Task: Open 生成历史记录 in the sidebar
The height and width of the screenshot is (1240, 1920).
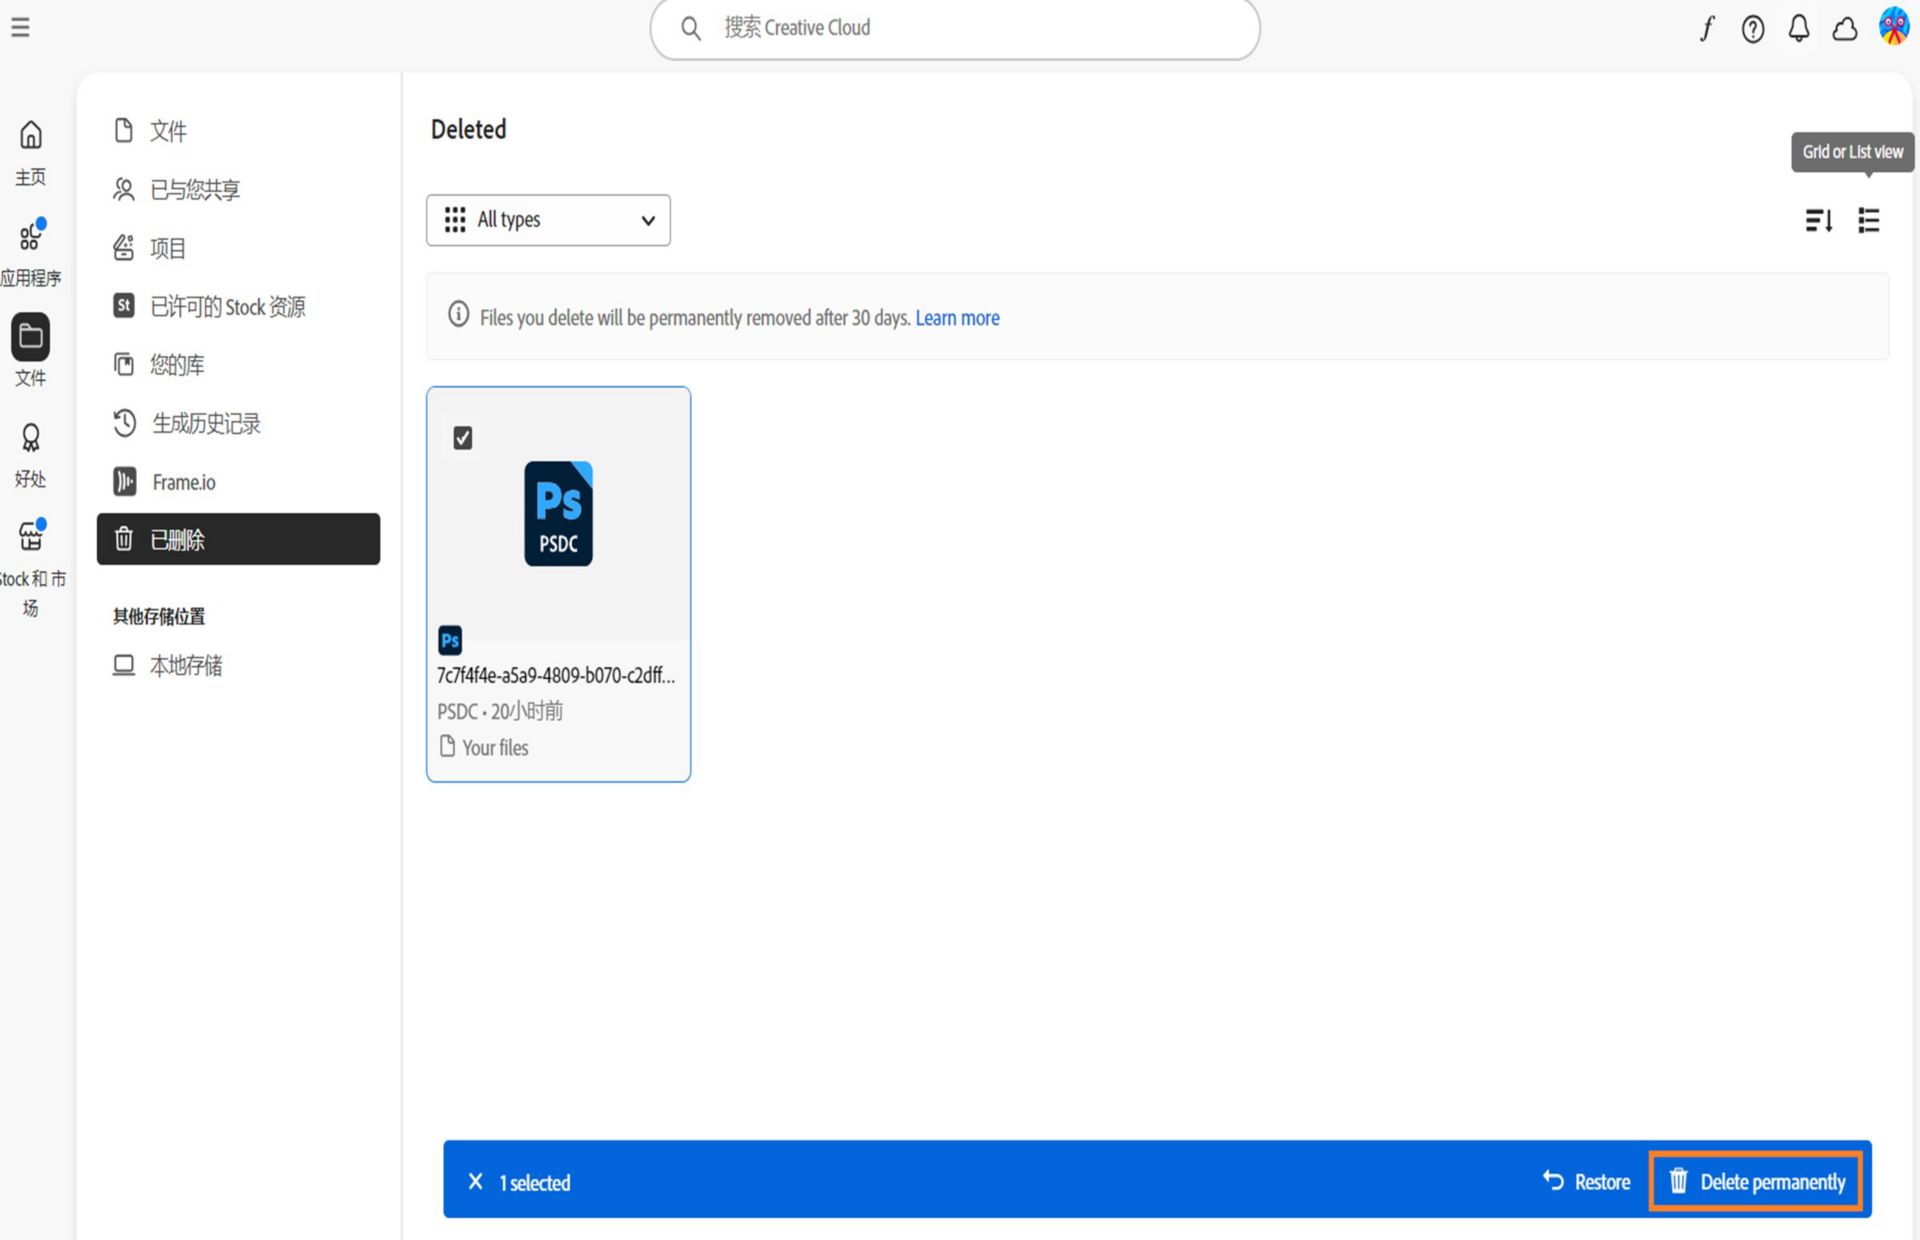Action: (238, 424)
